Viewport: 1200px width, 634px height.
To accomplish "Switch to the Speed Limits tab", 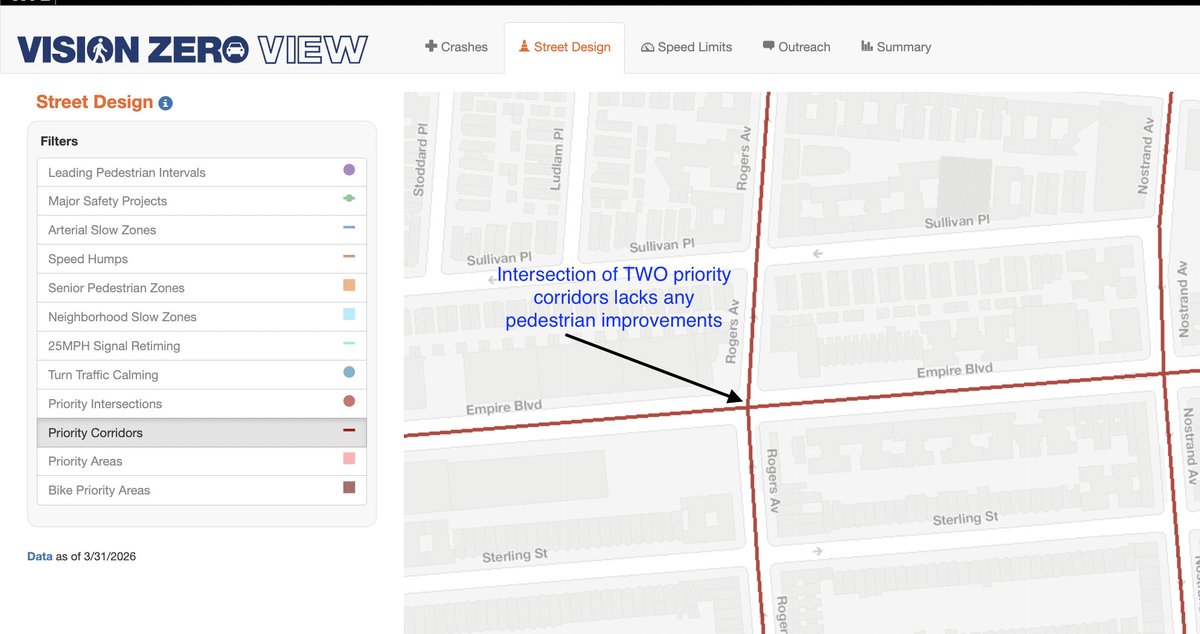I will click(x=686, y=47).
